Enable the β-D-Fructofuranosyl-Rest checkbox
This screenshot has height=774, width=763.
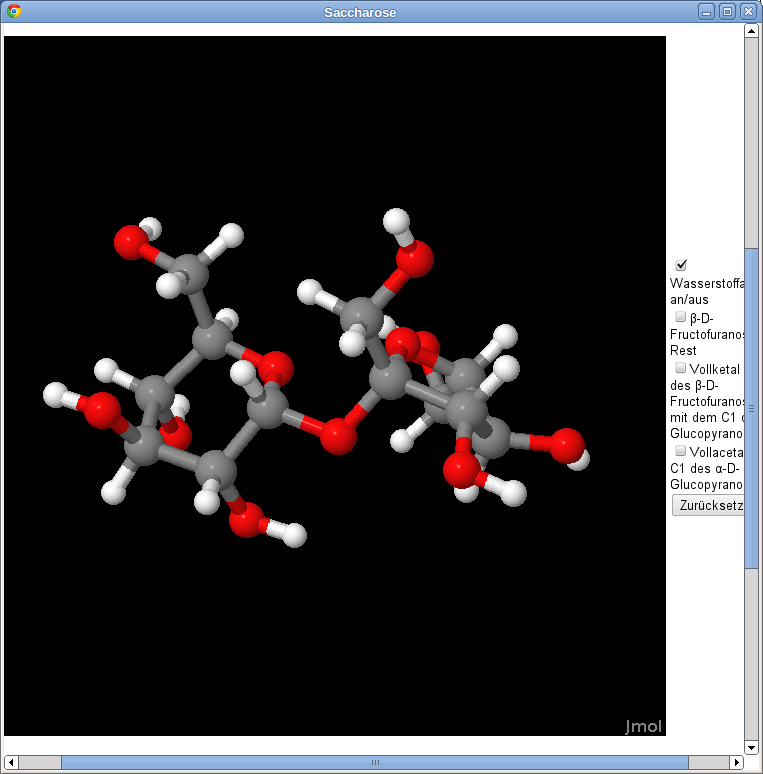click(x=681, y=317)
